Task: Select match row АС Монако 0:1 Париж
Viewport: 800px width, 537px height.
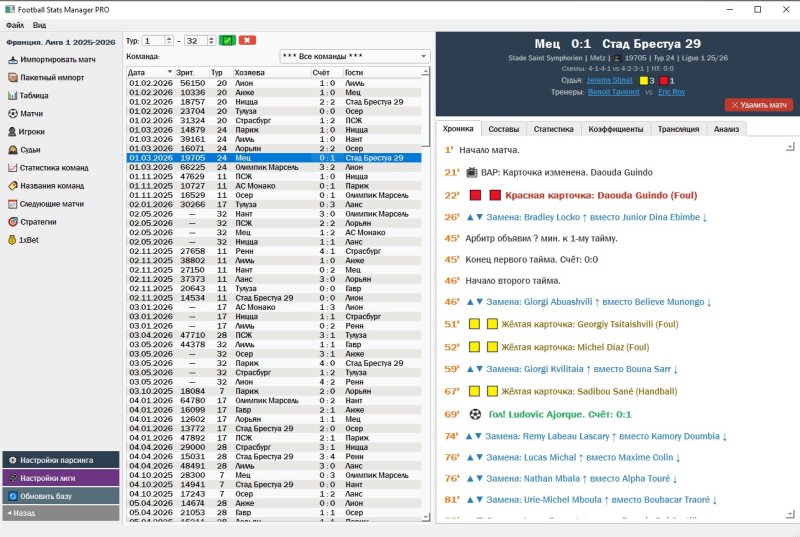Action: (x=274, y=186)
